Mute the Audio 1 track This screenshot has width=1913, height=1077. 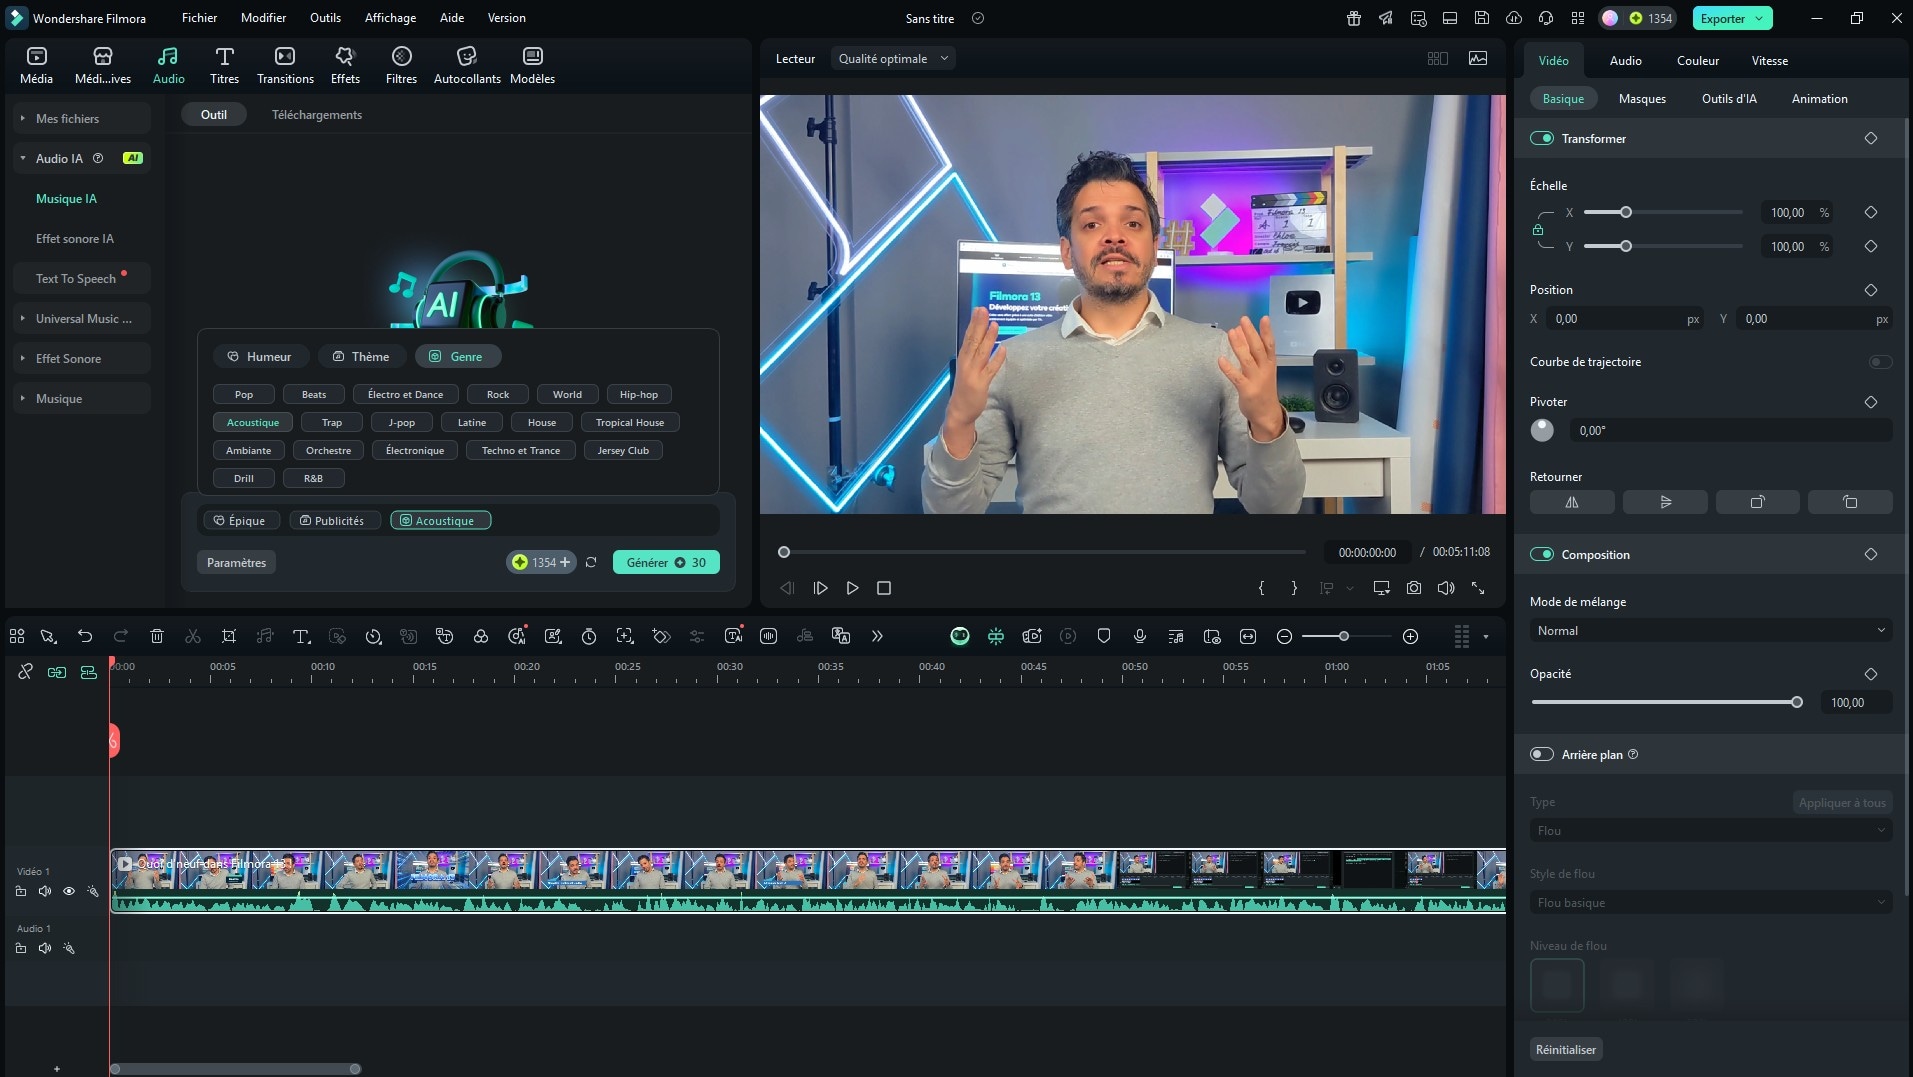tap(45, 948)
